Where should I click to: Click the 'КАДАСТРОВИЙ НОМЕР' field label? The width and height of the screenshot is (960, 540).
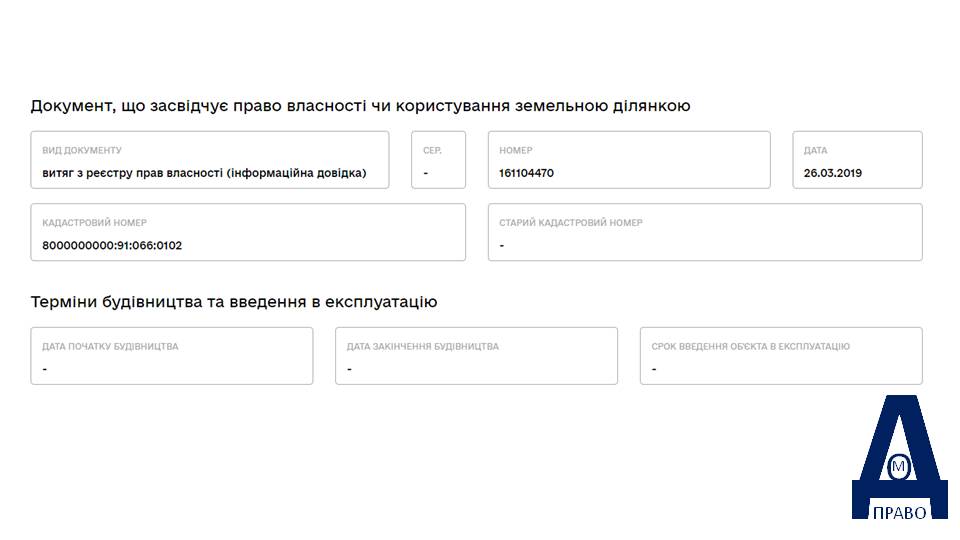tap(94, 222)
